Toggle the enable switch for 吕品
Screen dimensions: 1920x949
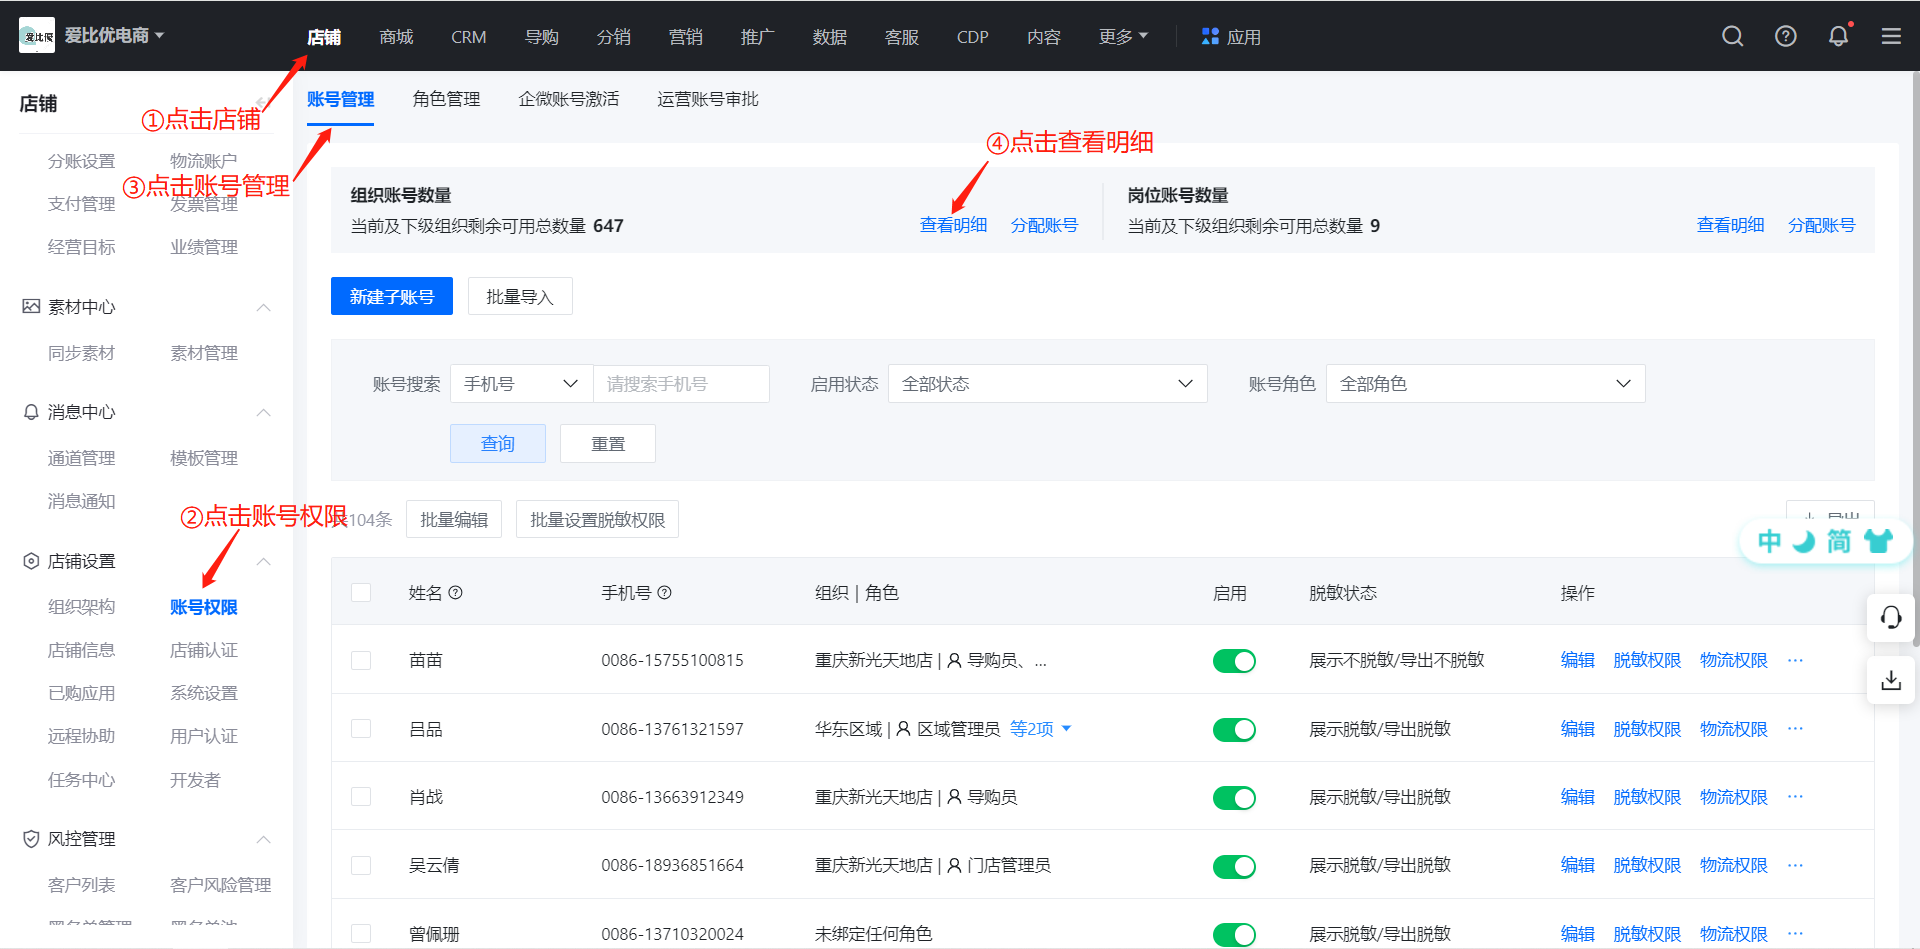(1234, 730)
